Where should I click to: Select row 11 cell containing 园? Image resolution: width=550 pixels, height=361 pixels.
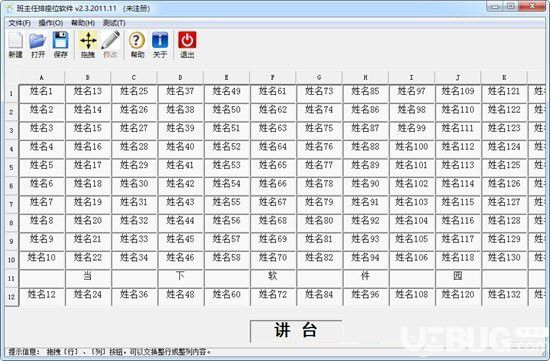coord(458,279)
